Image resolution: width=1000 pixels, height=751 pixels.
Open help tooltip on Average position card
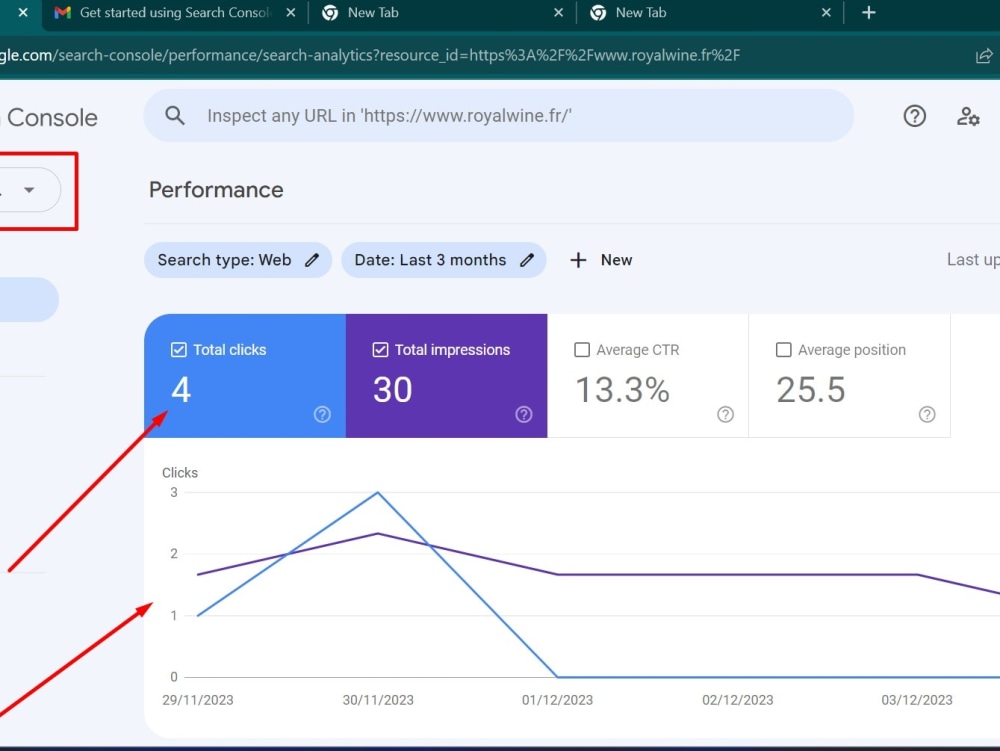tap(927, 414)
